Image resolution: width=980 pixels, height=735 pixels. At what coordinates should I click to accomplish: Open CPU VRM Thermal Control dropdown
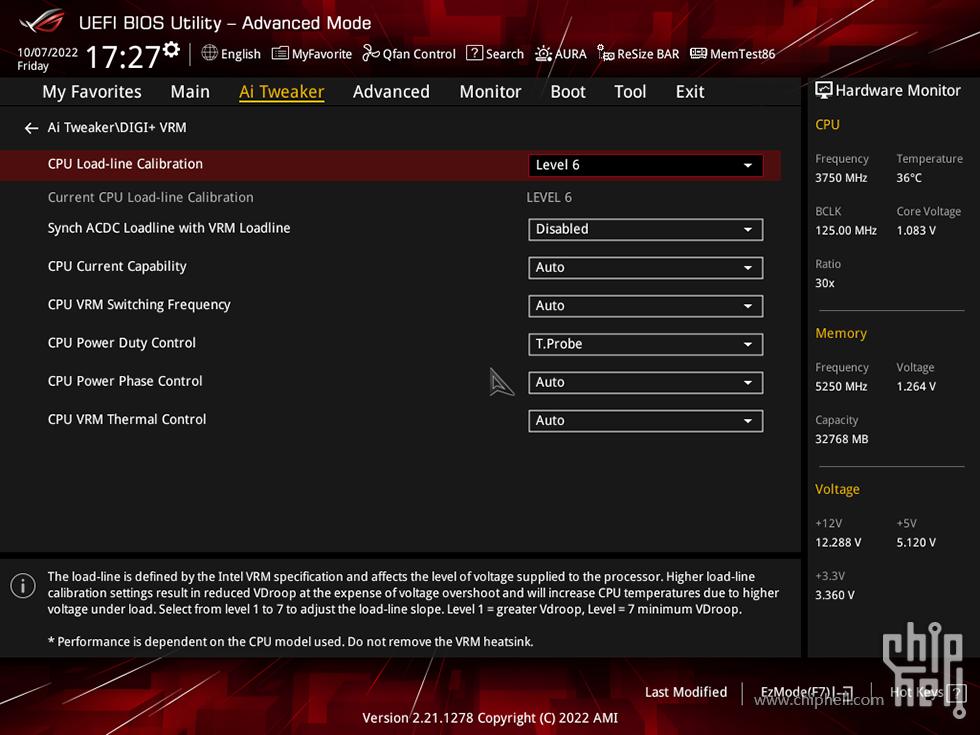point(645,421)
